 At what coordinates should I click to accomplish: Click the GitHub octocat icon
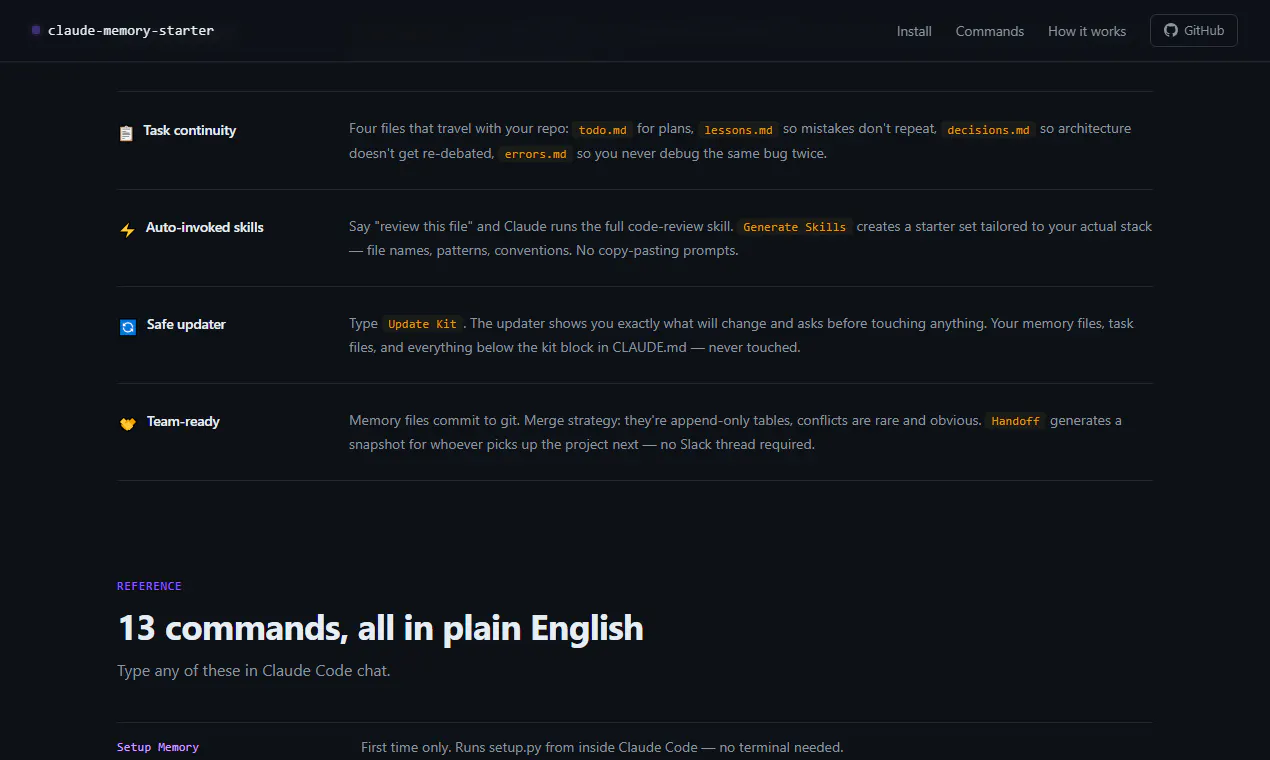[x=1171, y=31]
